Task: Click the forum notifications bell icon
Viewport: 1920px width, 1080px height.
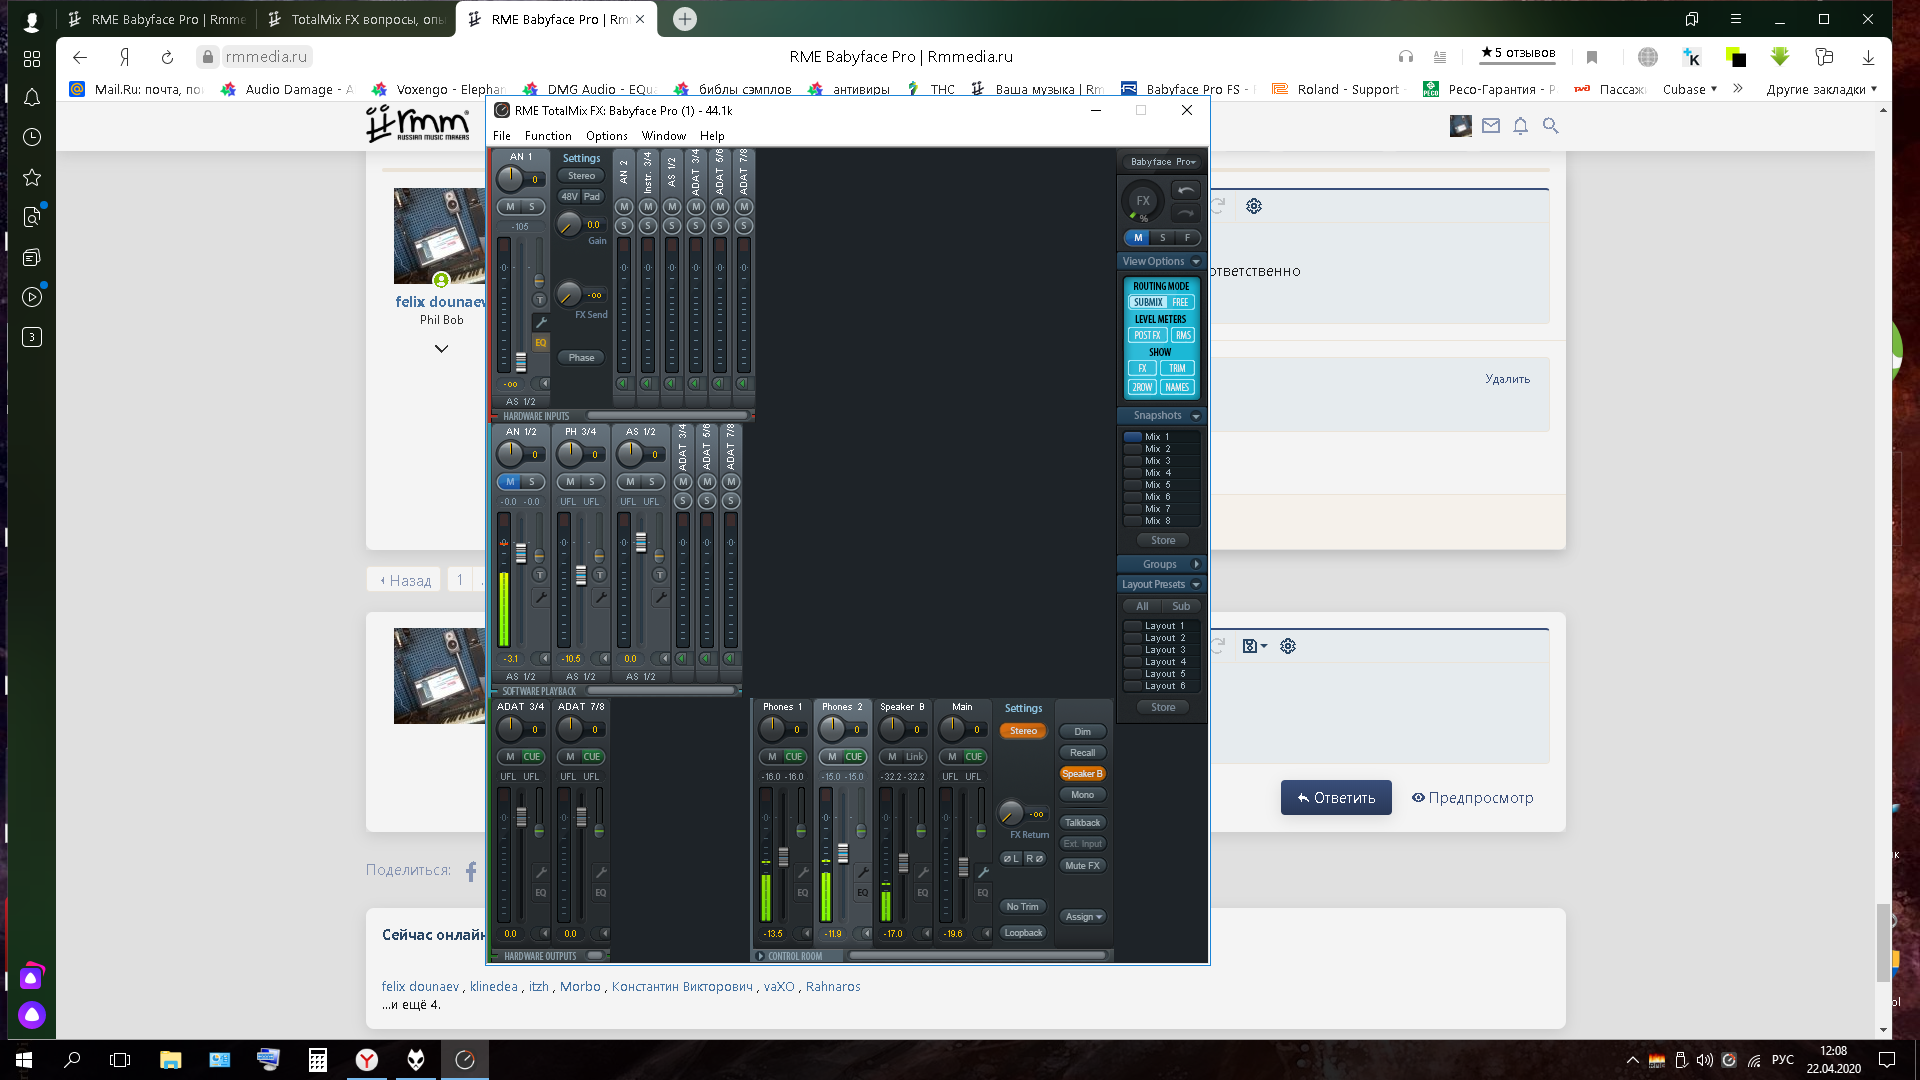Action: (1520, 126)
